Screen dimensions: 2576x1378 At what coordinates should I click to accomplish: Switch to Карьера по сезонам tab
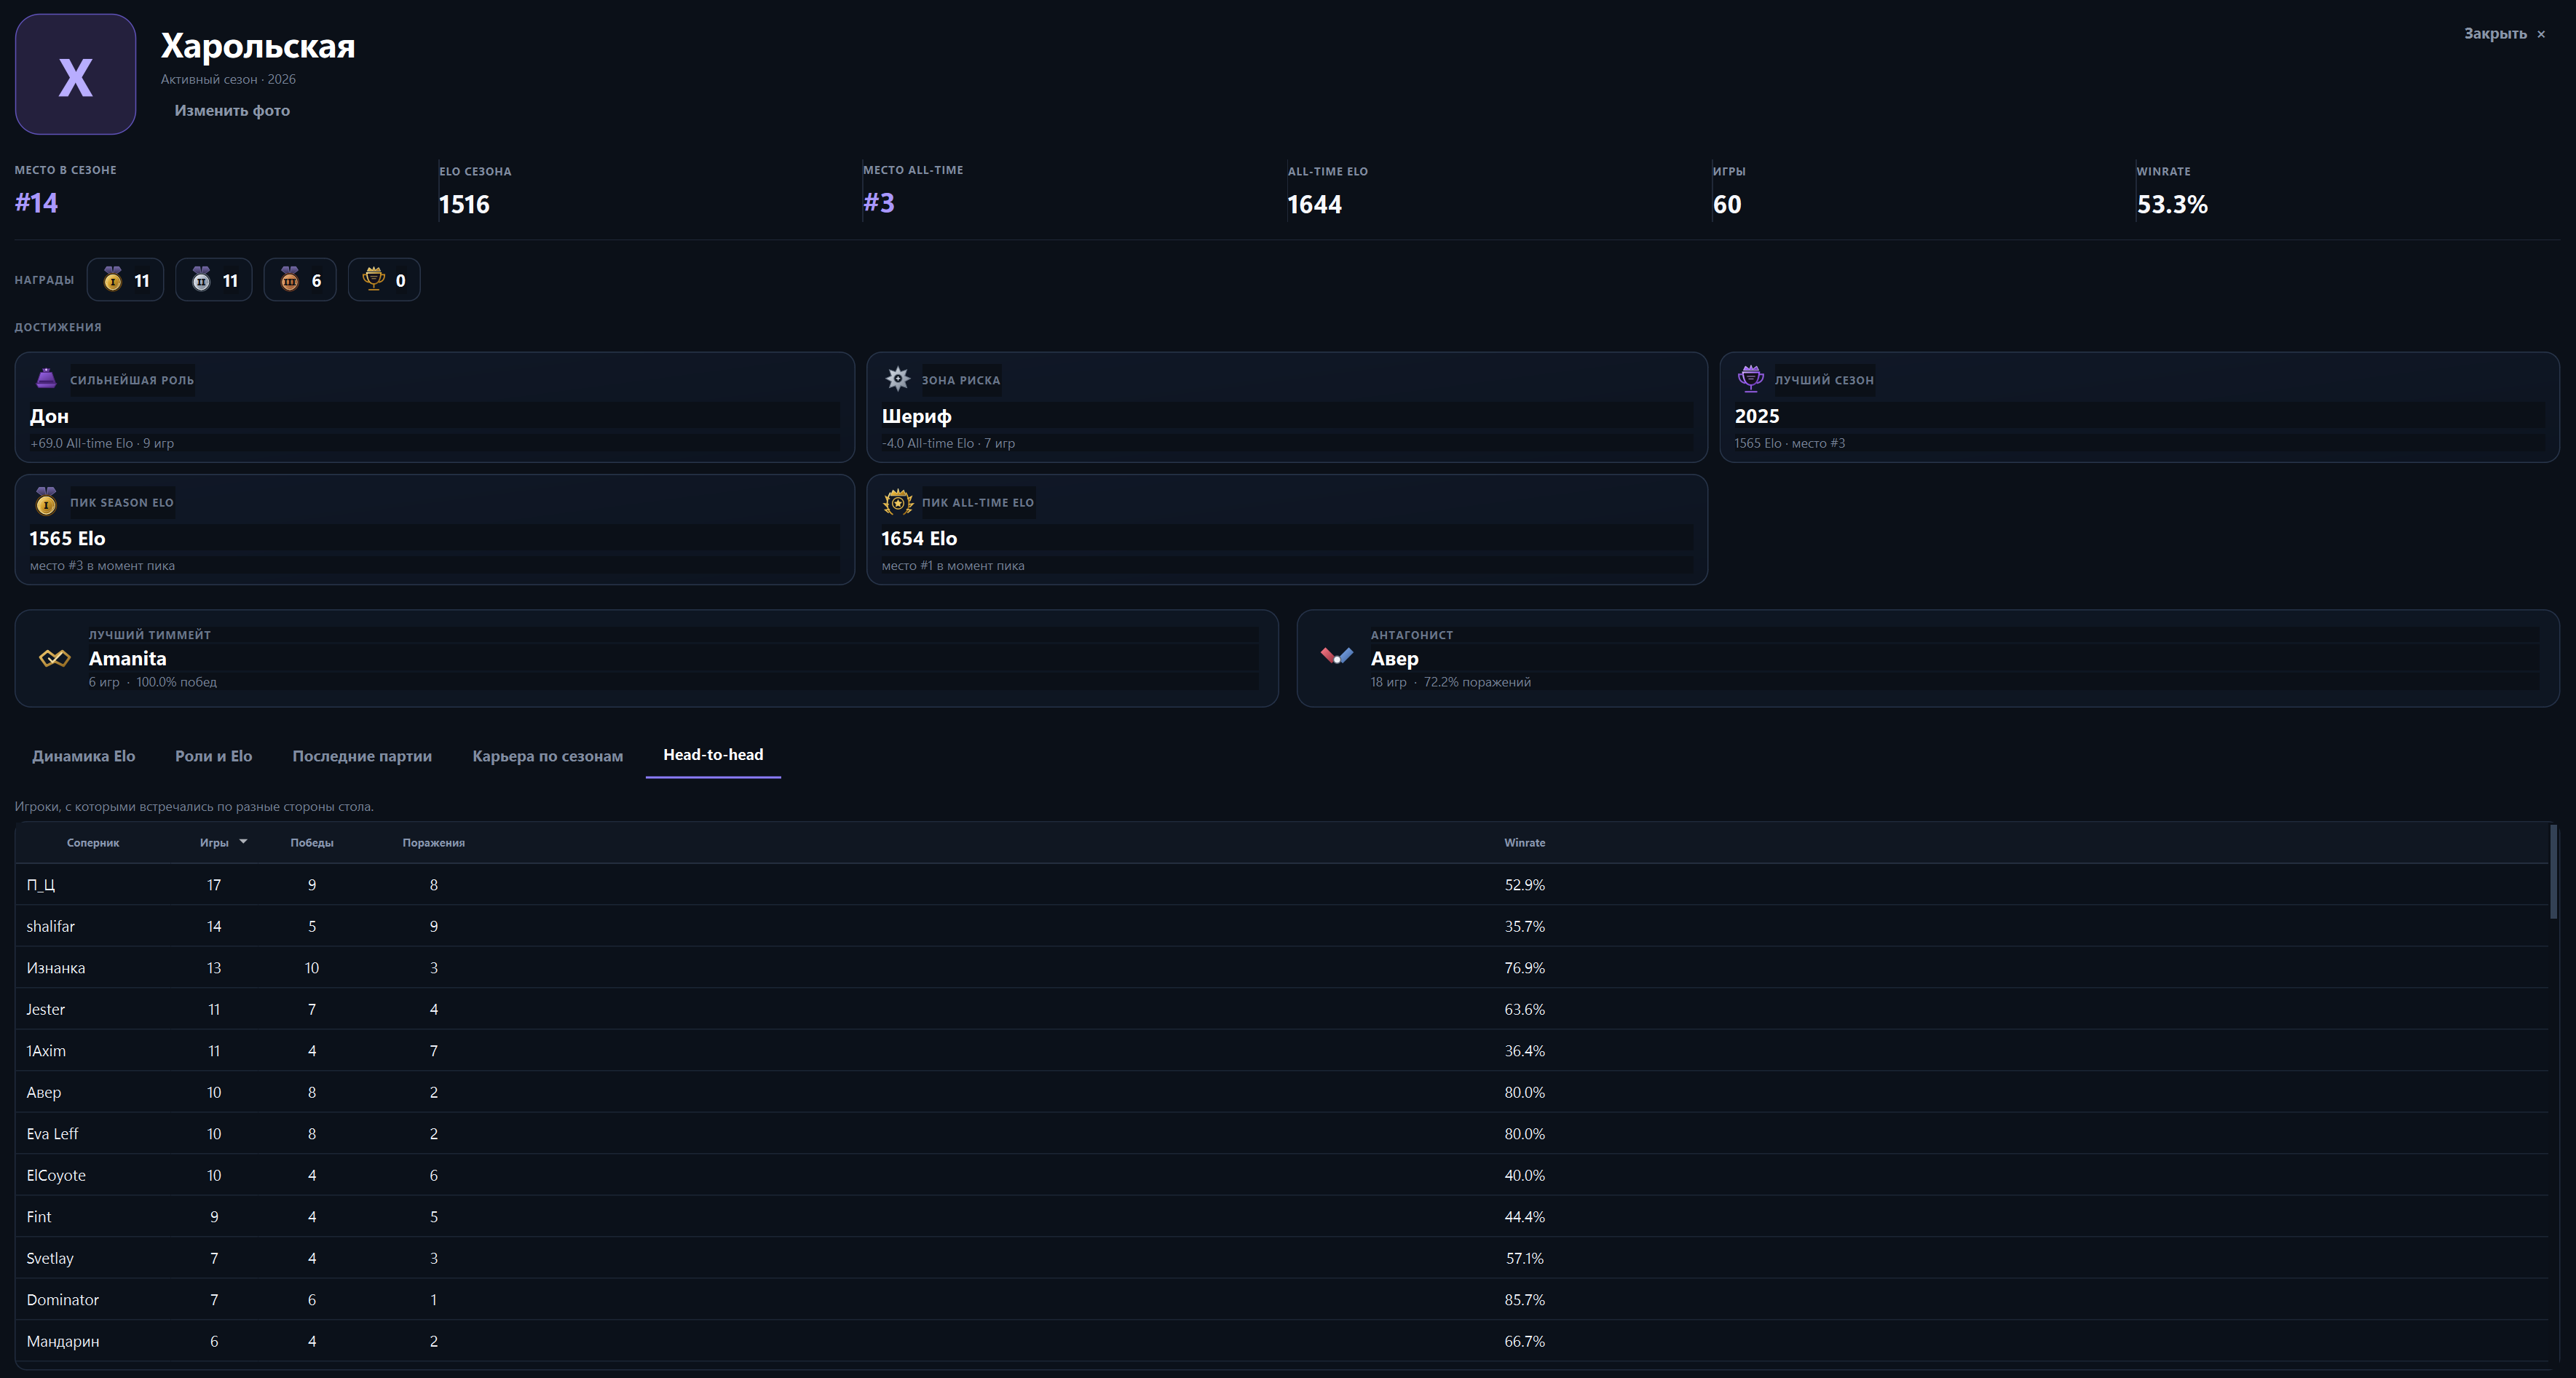[x=548, y=756]
